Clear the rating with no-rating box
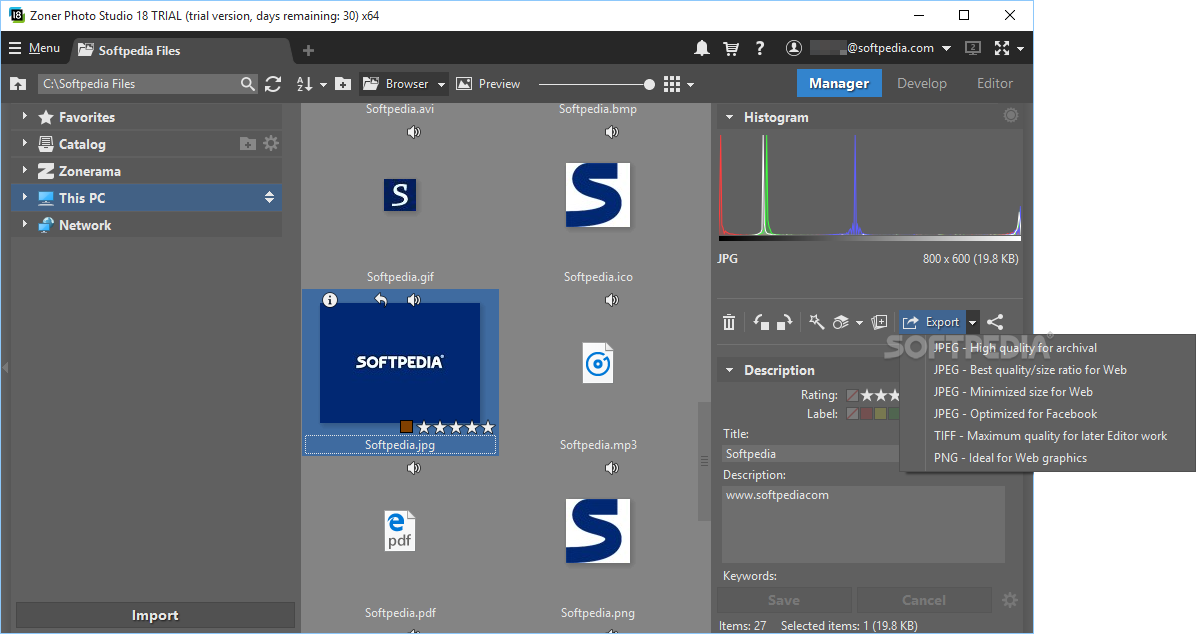 pyautogui.click(x=852, y=395)
